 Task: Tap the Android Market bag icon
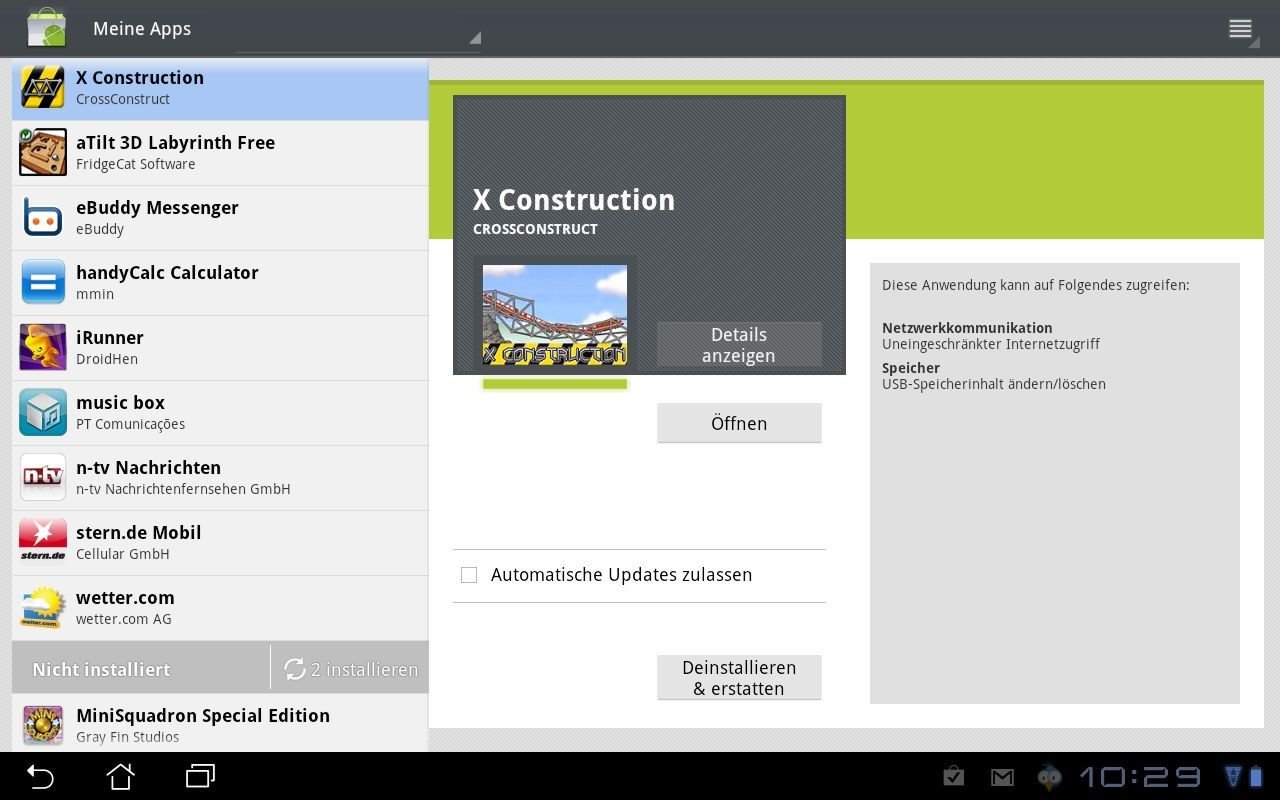[x=46, y=28]
